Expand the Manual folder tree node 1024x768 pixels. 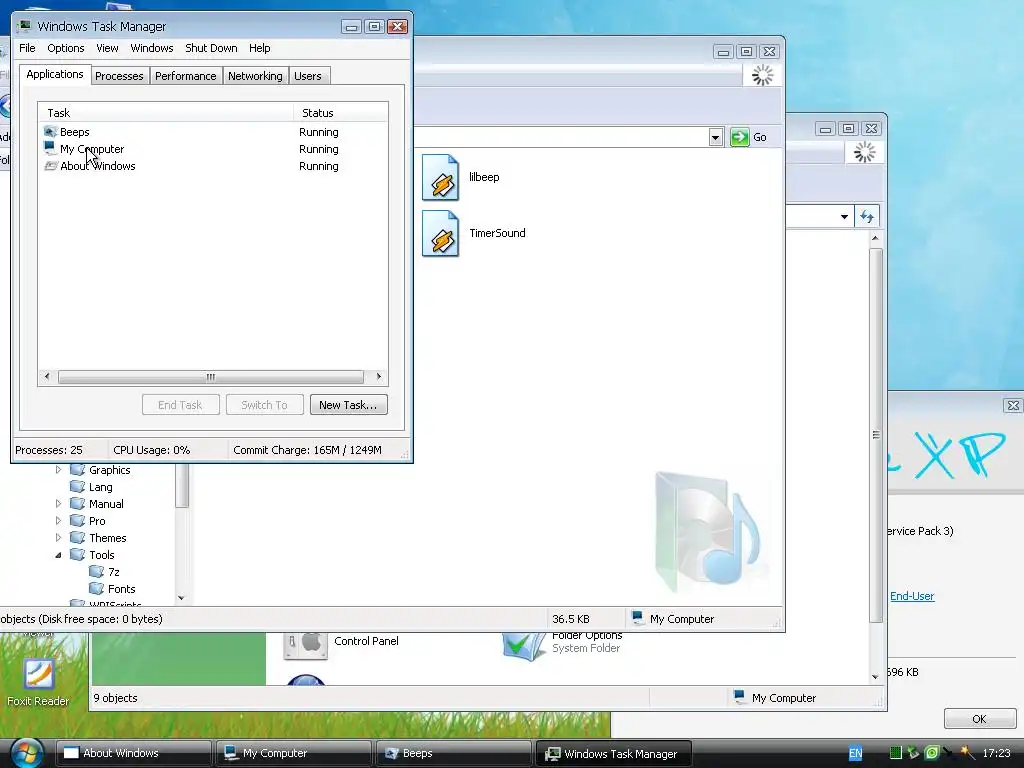[58, 504]
